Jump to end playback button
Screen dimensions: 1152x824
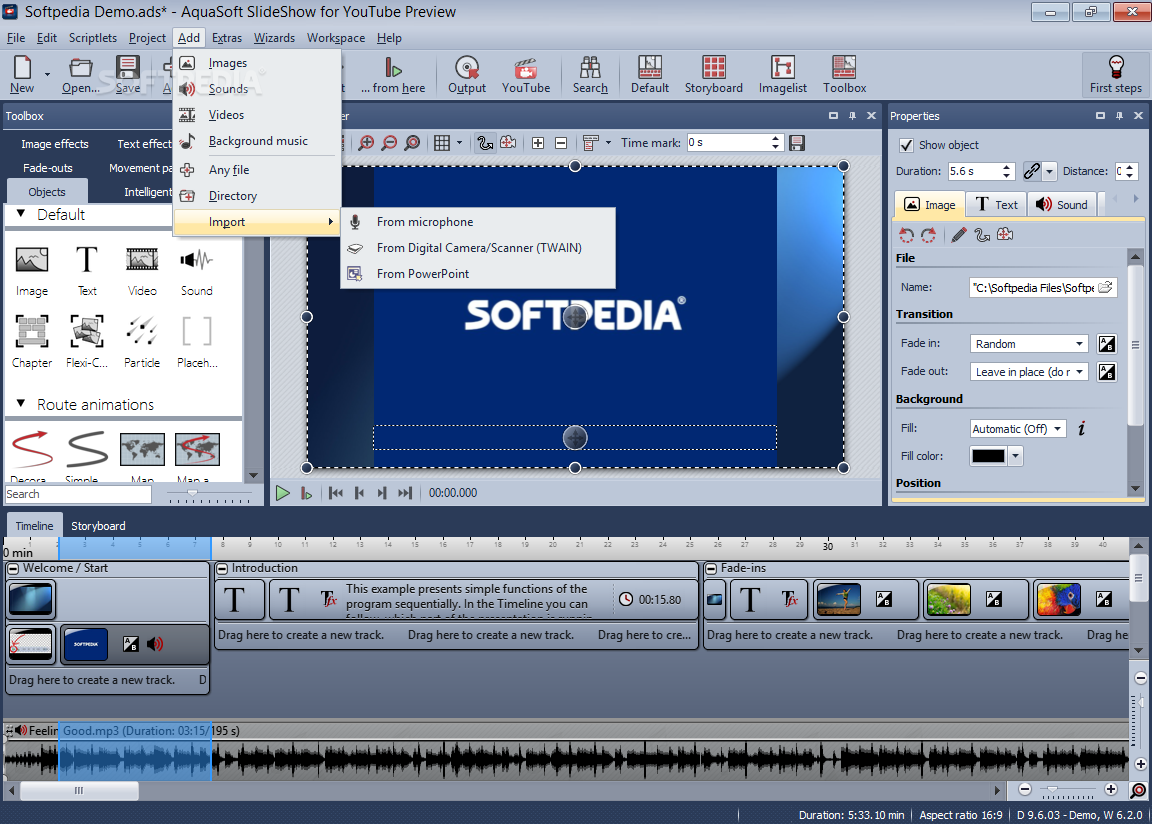pyautogui.click(x=405, y=493)
